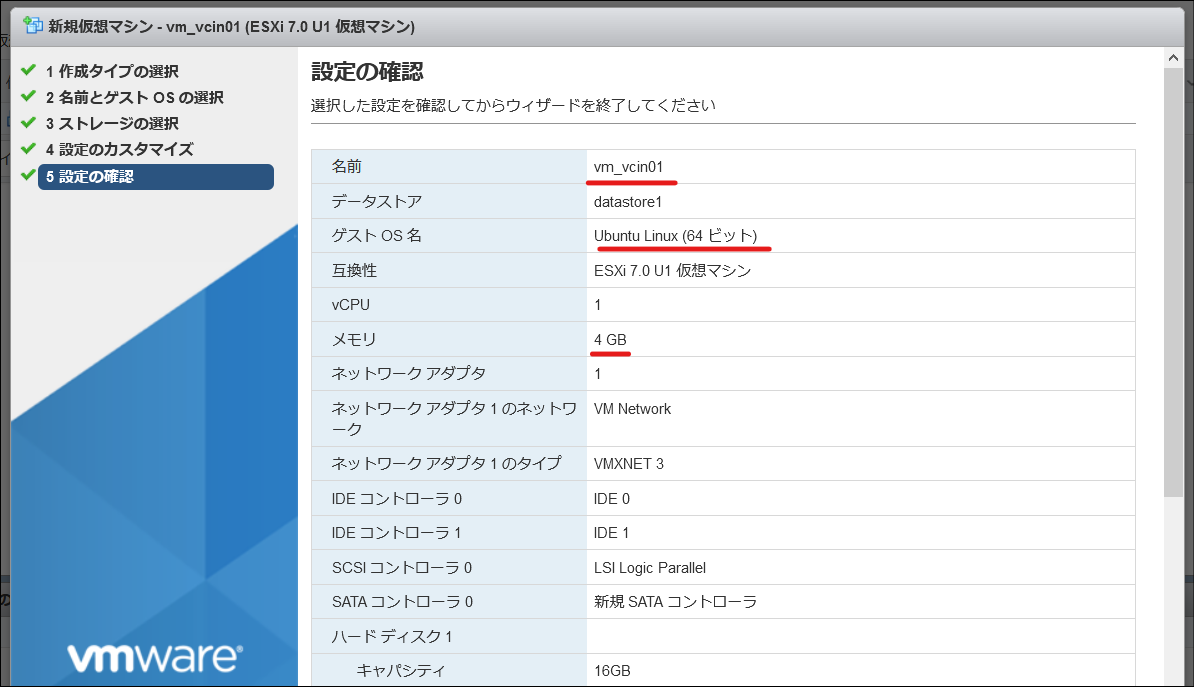The width and height of the screenshot is (1194, 687).
Task: Click the ネットワーク アダプタ 1 のタイプ label
Action: [446, 464]
